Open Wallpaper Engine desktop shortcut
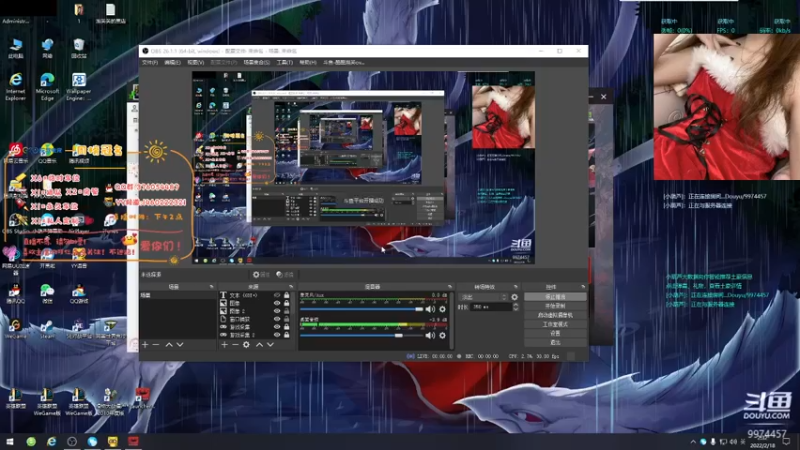Screen dimensions: 800x450 click(79, 86)
